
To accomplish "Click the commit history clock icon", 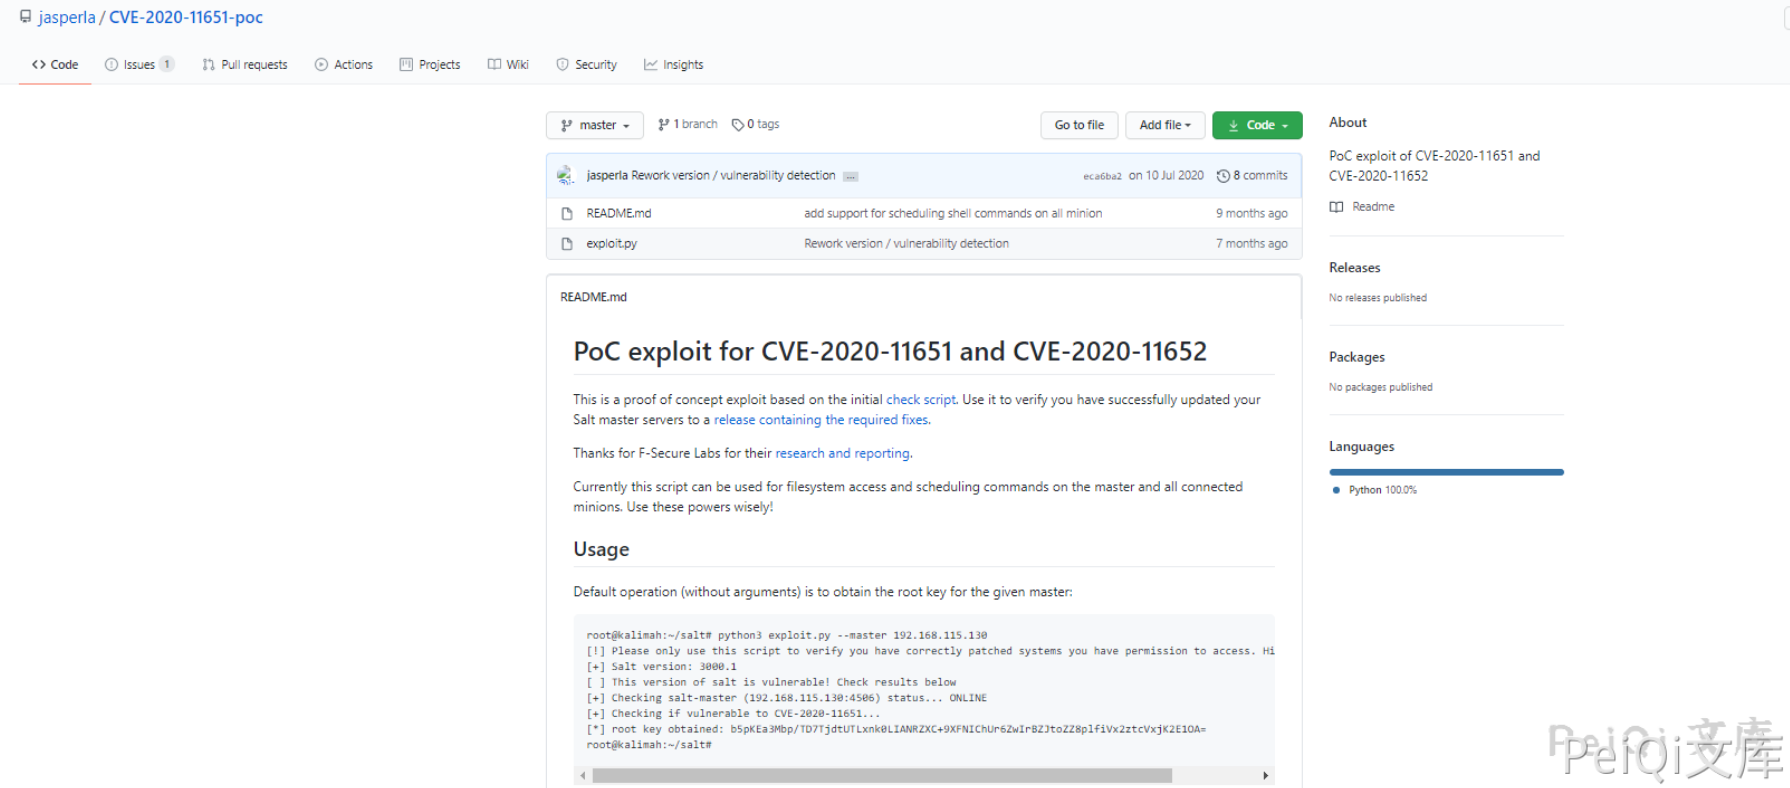I will [x=1222, y=176].
